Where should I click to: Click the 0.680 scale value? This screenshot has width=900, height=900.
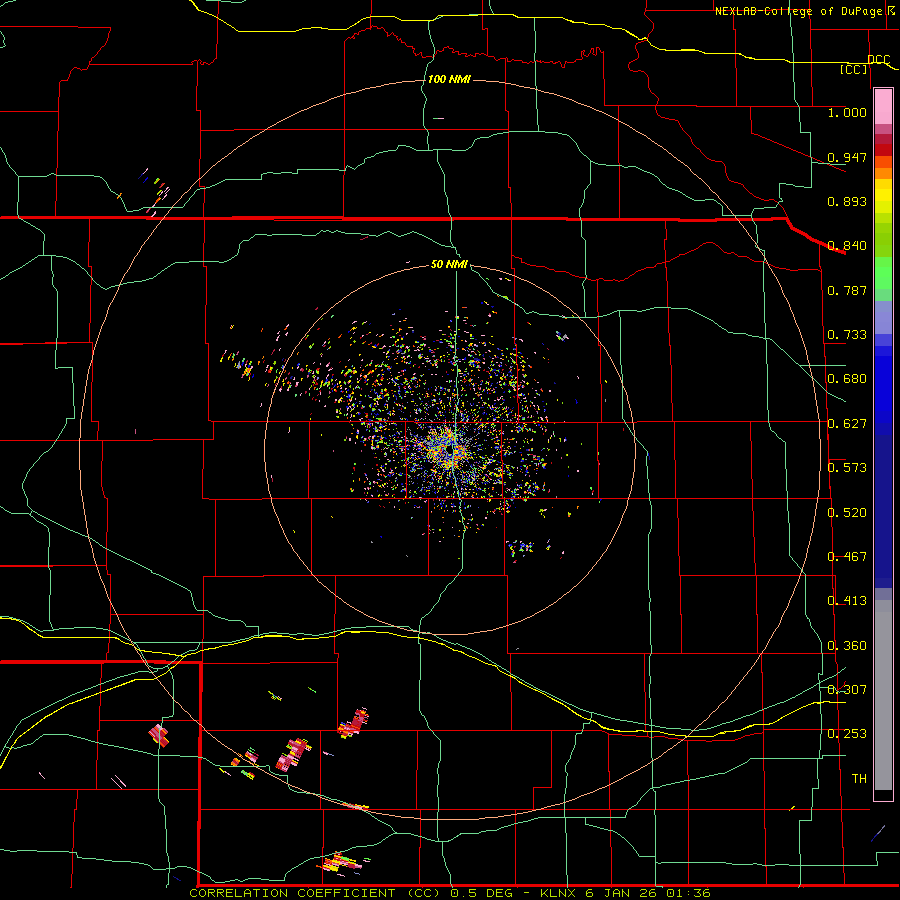click(x=847, y=379)
